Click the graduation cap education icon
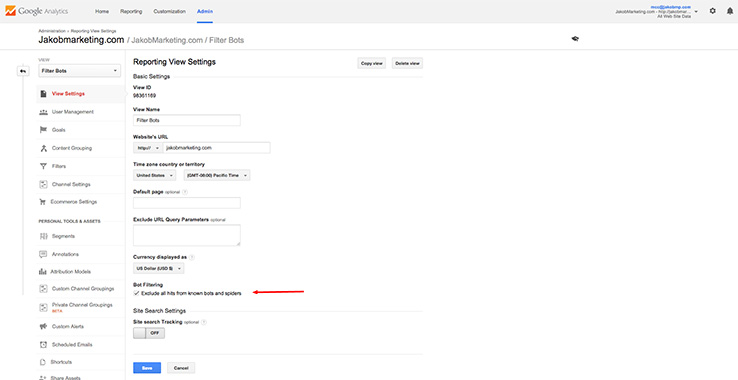The height and width of the screenshot is (380, 738). coord(575,39)
